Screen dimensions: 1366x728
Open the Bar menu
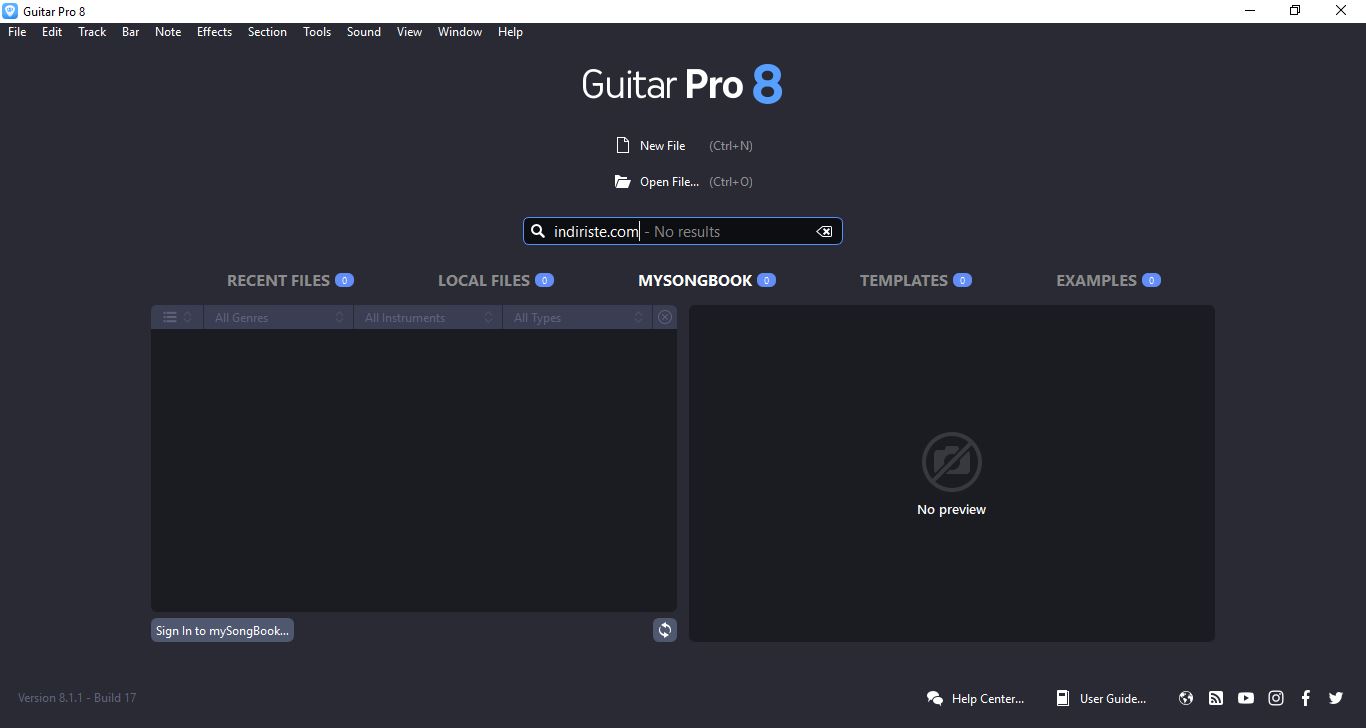(x=130, y=32)
